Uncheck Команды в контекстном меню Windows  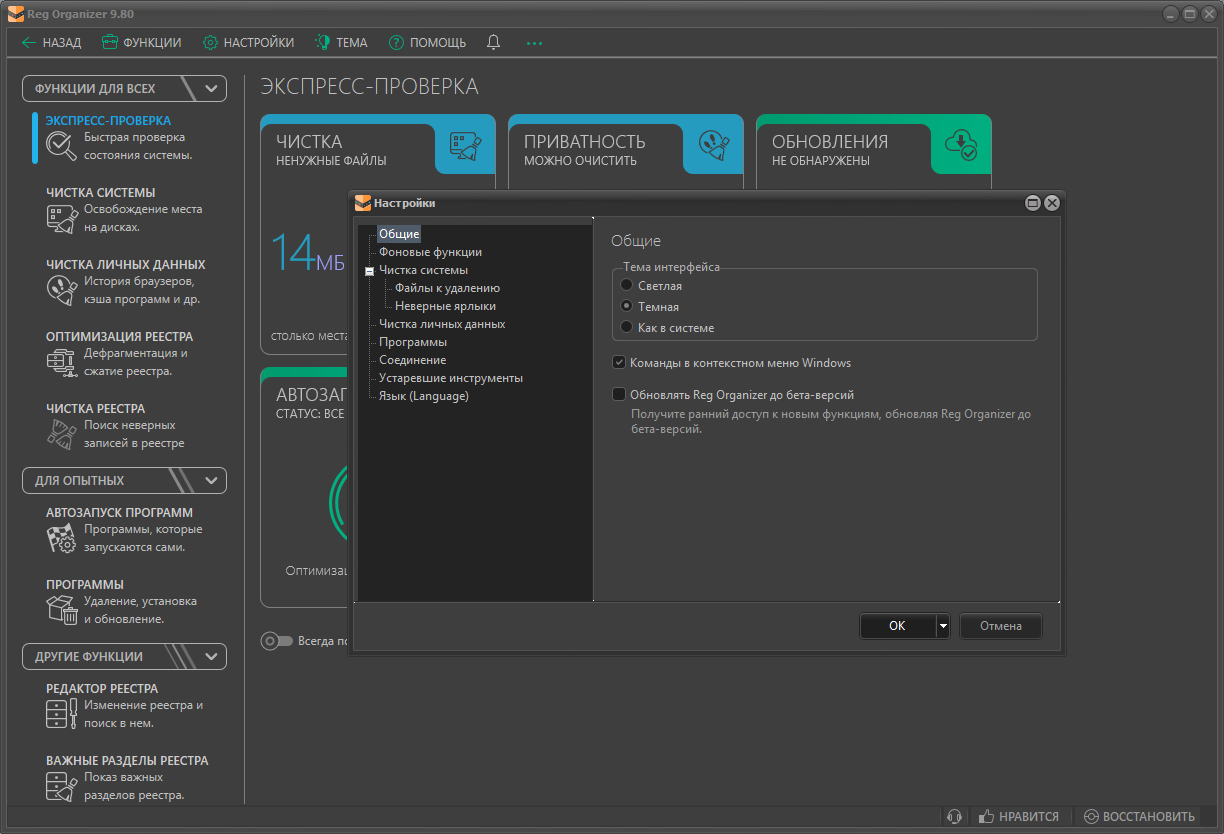[620, 363]
